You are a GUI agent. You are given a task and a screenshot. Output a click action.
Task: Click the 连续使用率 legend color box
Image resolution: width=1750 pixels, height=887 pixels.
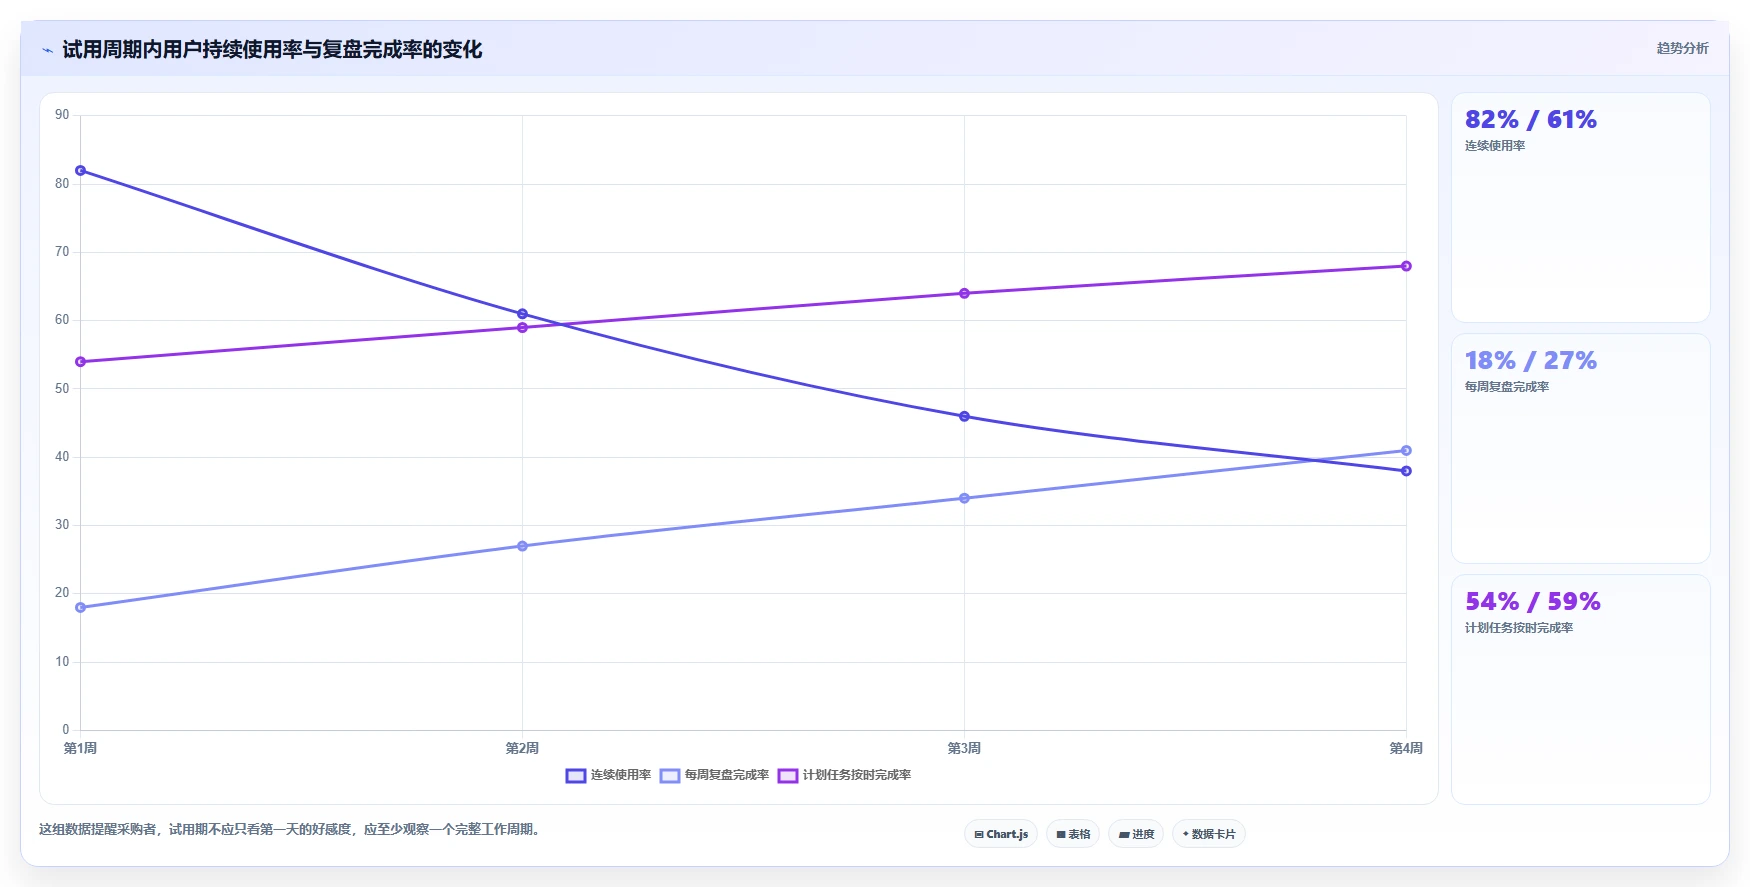tap(576, 776)
